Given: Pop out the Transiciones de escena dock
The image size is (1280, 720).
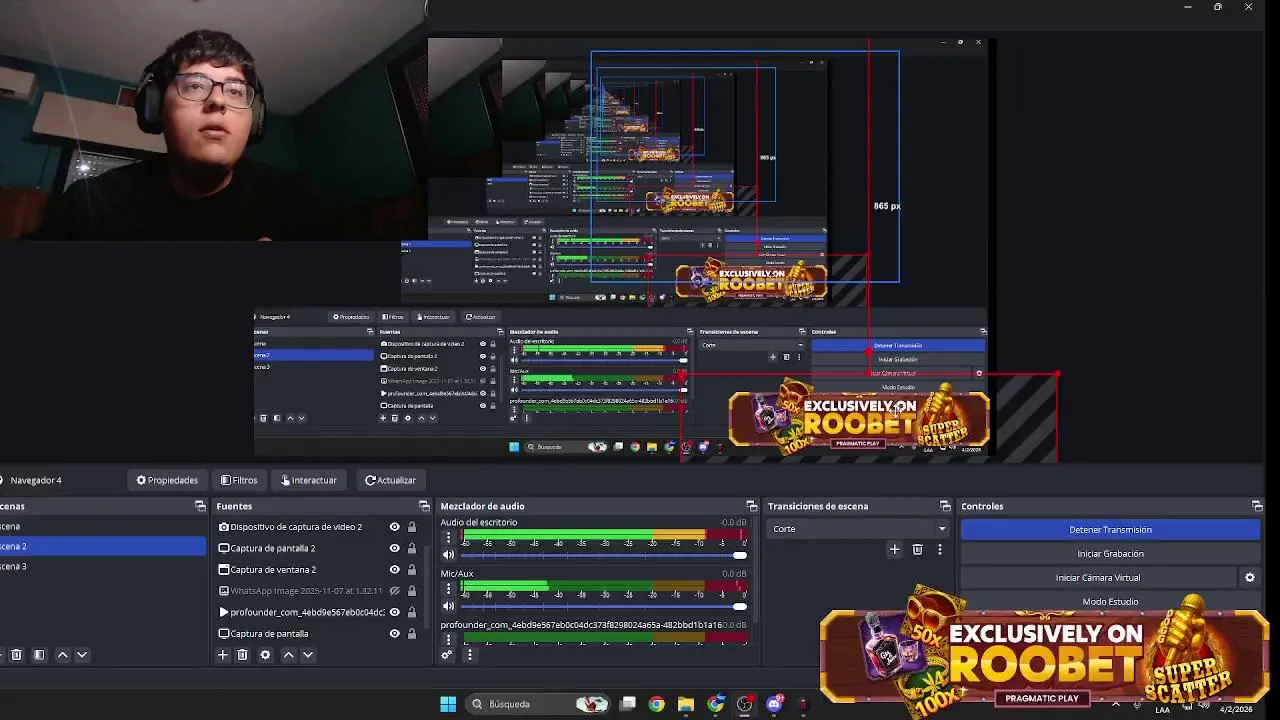Looking at the screenshot, I should [x=945, y=506].
